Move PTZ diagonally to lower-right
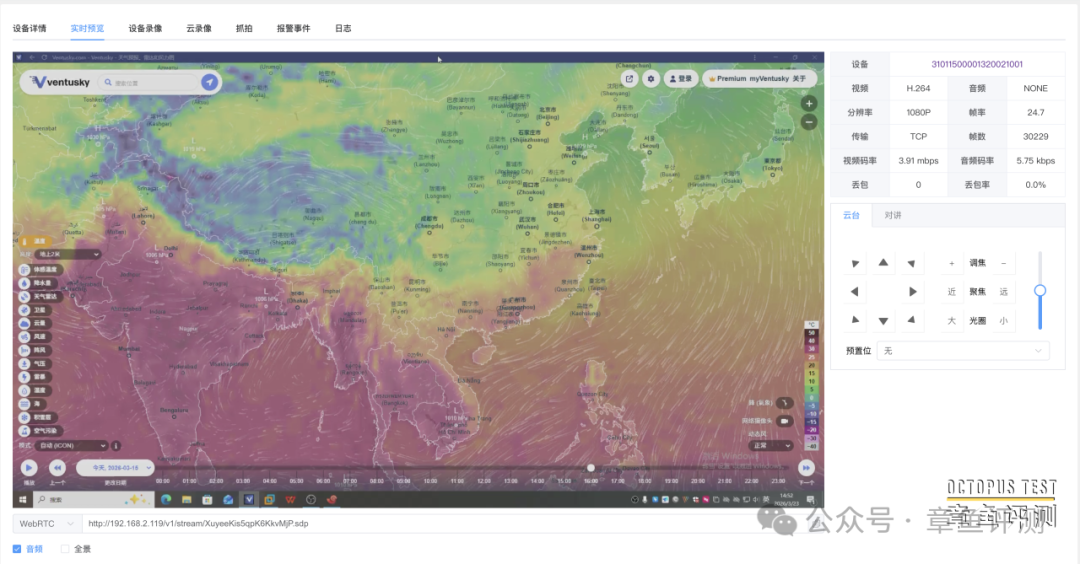1080x564 pixels. pyautogui.click(x=911, y=320)
